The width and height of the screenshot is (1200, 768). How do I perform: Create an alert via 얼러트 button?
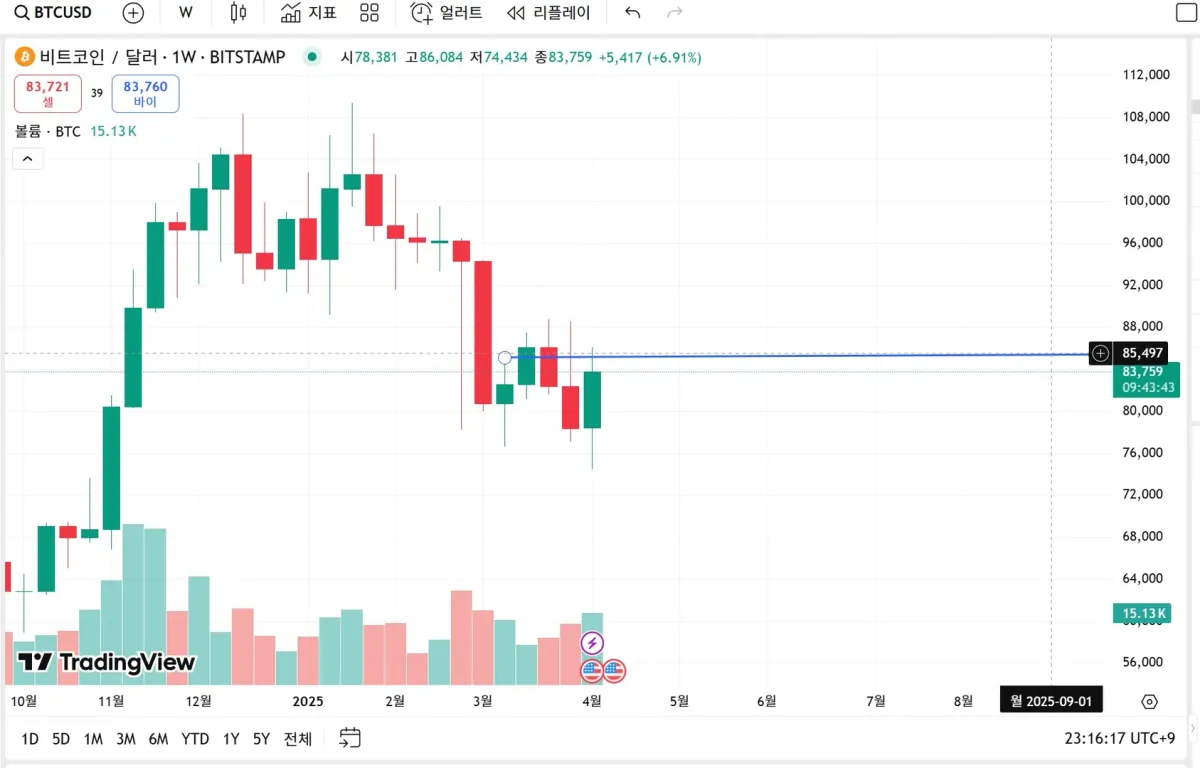[446, 13]
